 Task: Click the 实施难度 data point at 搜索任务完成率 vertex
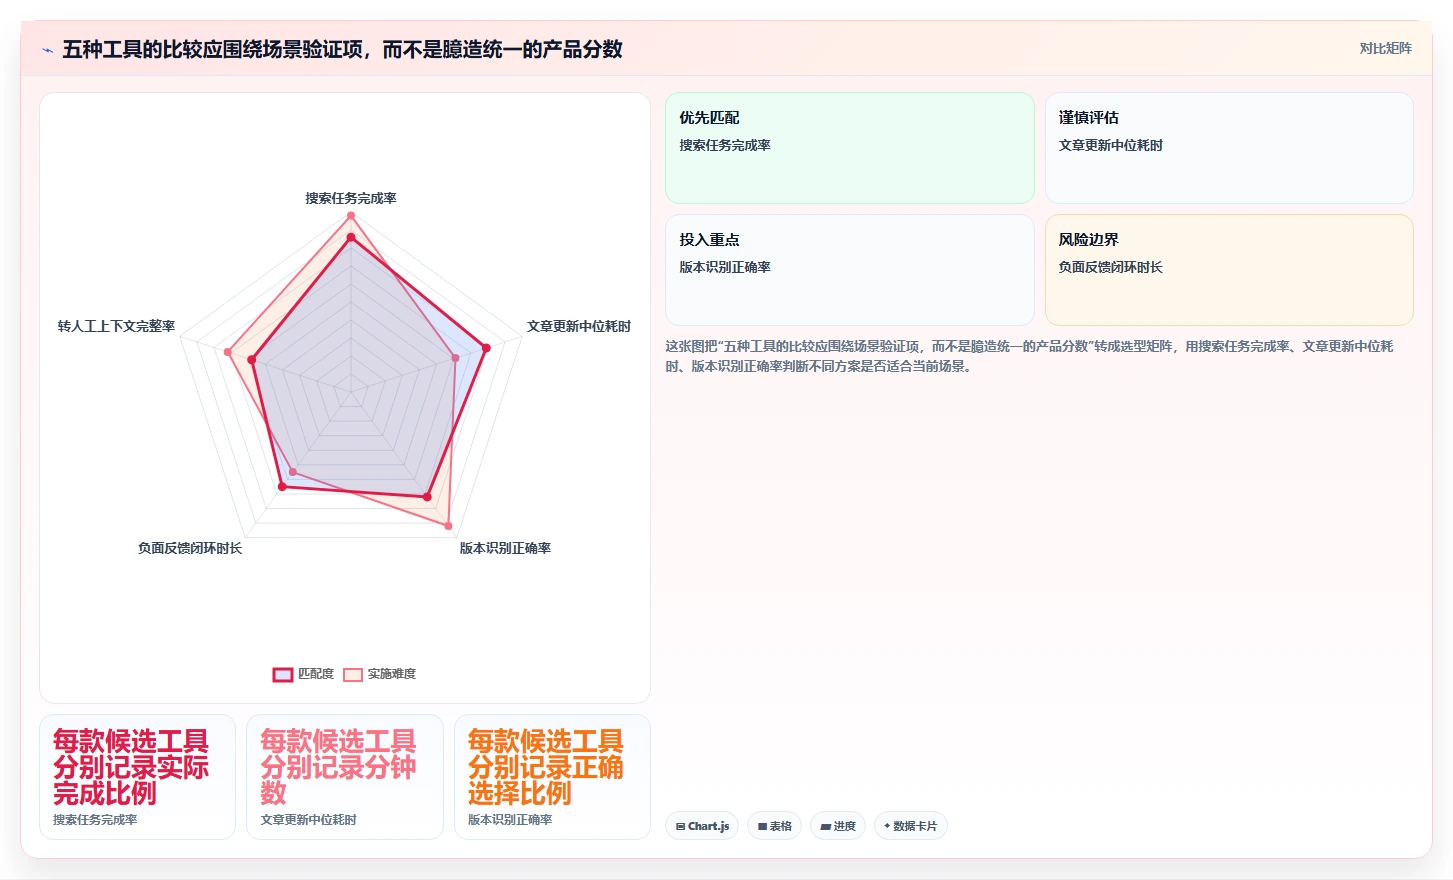pyautogui.click(x=351, y=216)
